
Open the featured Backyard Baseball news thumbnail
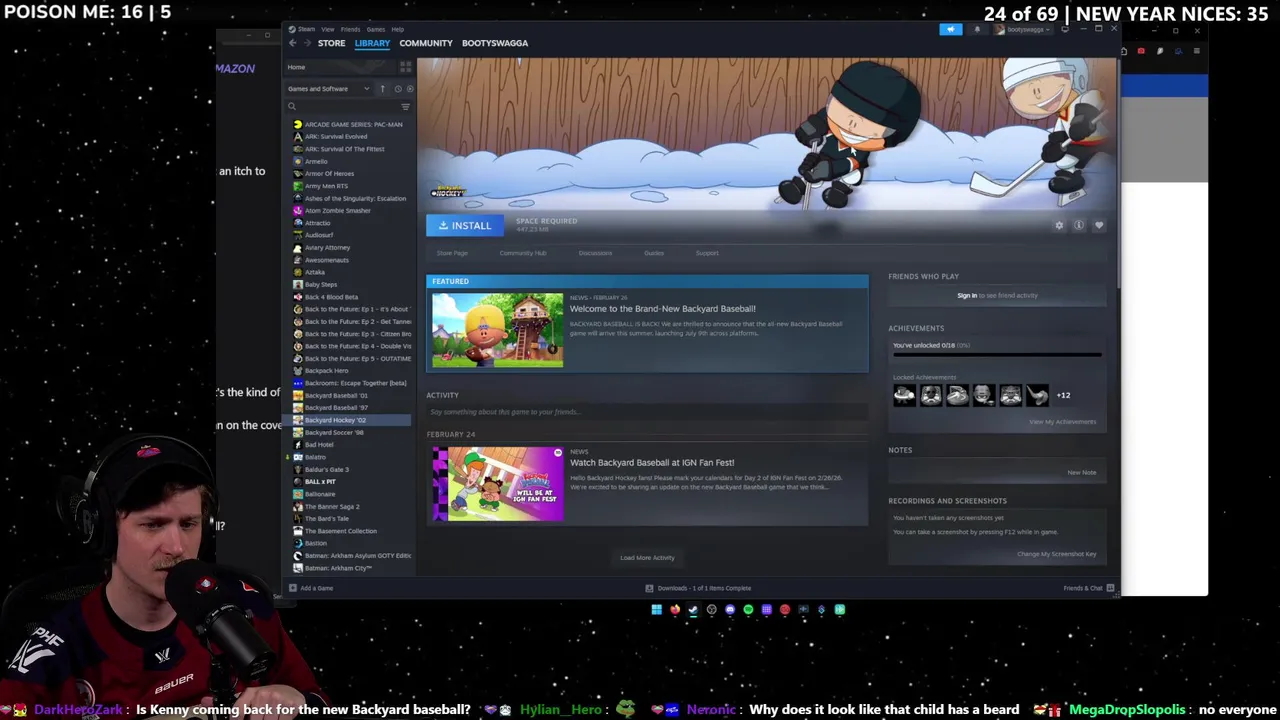click(x=498, y=330)
